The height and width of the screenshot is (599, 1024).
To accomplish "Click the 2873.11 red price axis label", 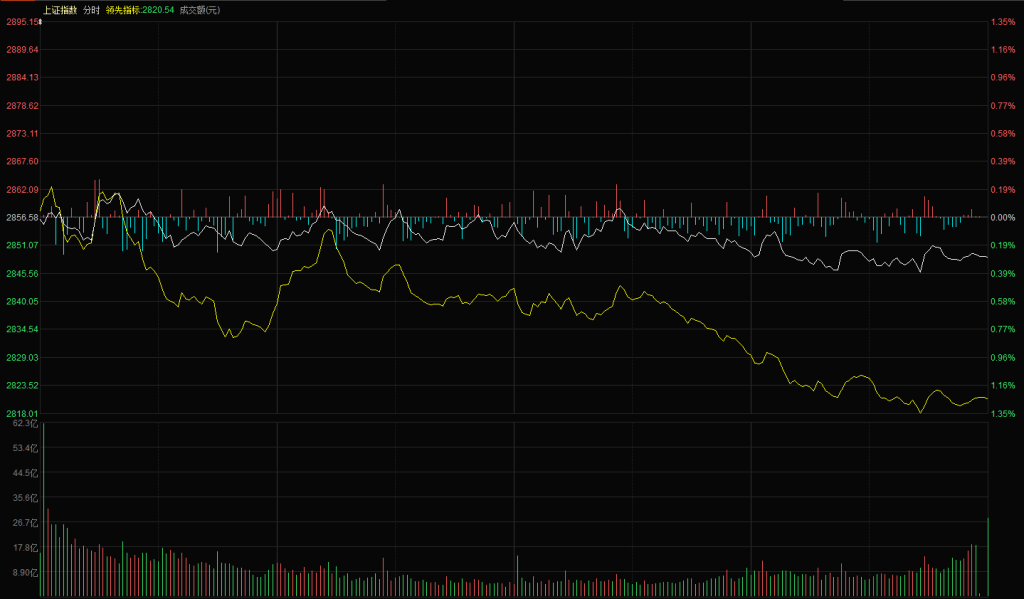I will 21,133.
